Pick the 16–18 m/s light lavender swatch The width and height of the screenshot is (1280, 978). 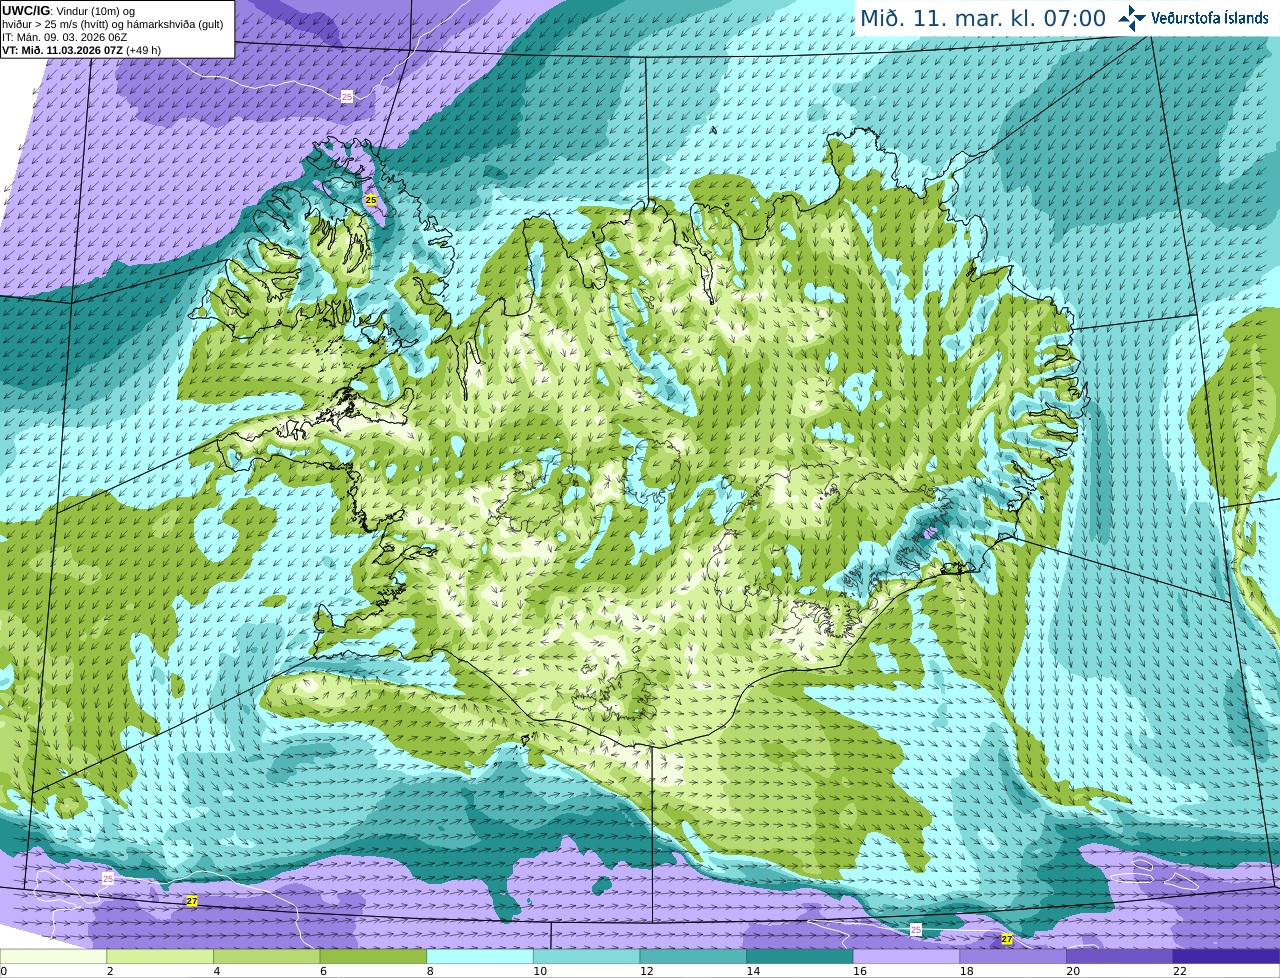pyautogui.click(x=906, y=956)
